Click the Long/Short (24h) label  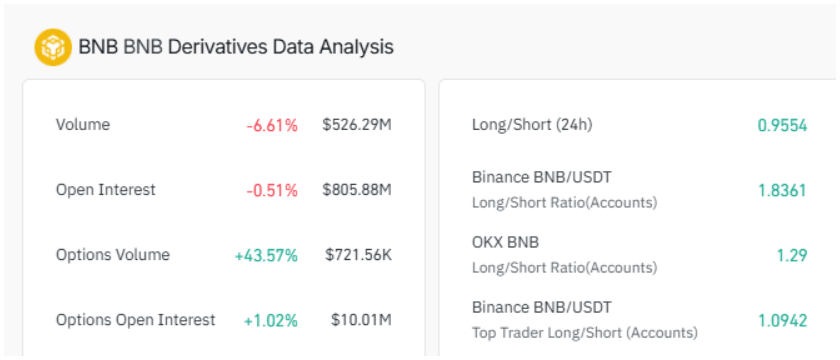tap(532, 125)
